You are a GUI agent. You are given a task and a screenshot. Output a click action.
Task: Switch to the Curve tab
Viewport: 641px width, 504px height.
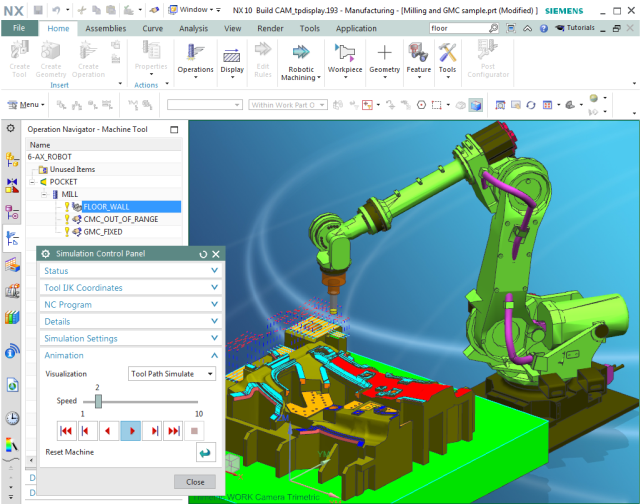[x=152, y=29]
